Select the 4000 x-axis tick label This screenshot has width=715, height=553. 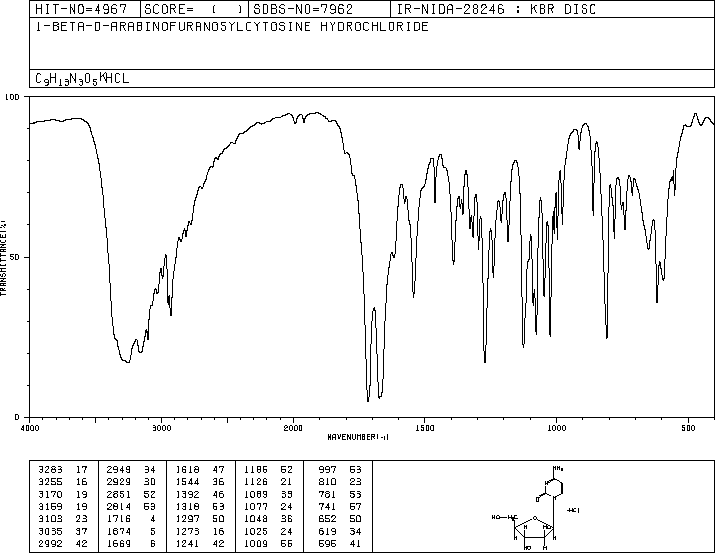click(x=30, y=428)
